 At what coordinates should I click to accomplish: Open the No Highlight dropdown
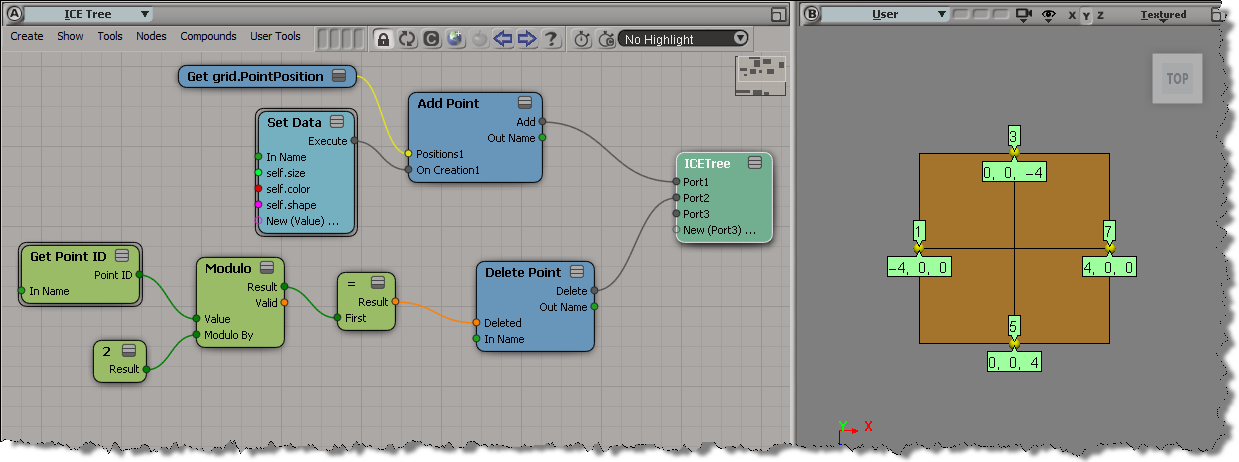(x=684, y=39)
